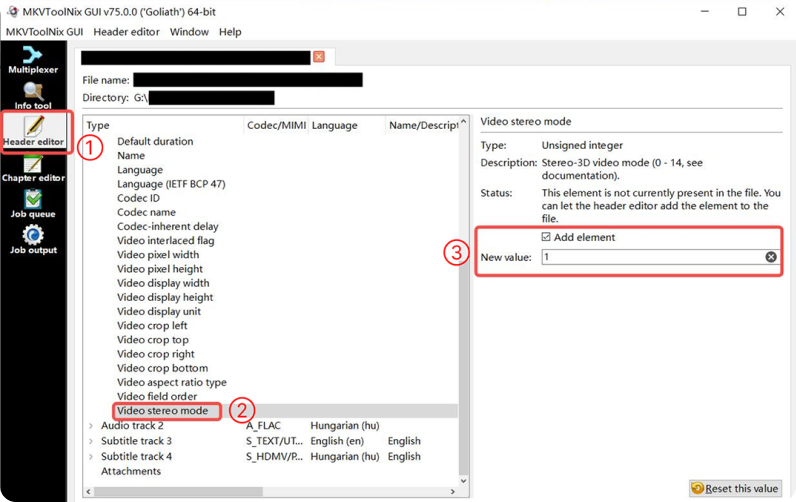This screenshot has height=502, width=796.
Task: Open the Header editor menu
Action: tap(127, 32)
